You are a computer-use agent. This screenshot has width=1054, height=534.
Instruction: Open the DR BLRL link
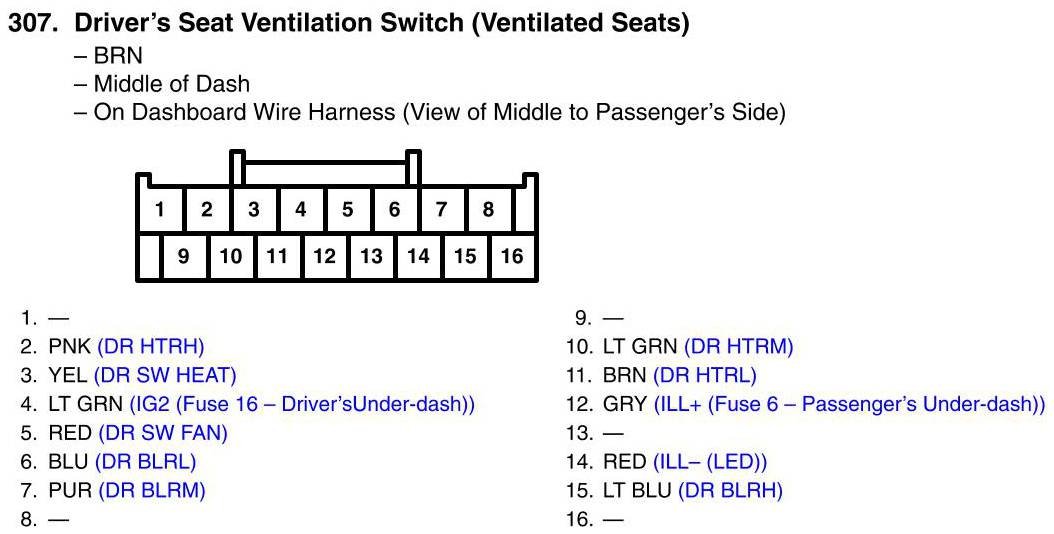[x=145, y=461]
